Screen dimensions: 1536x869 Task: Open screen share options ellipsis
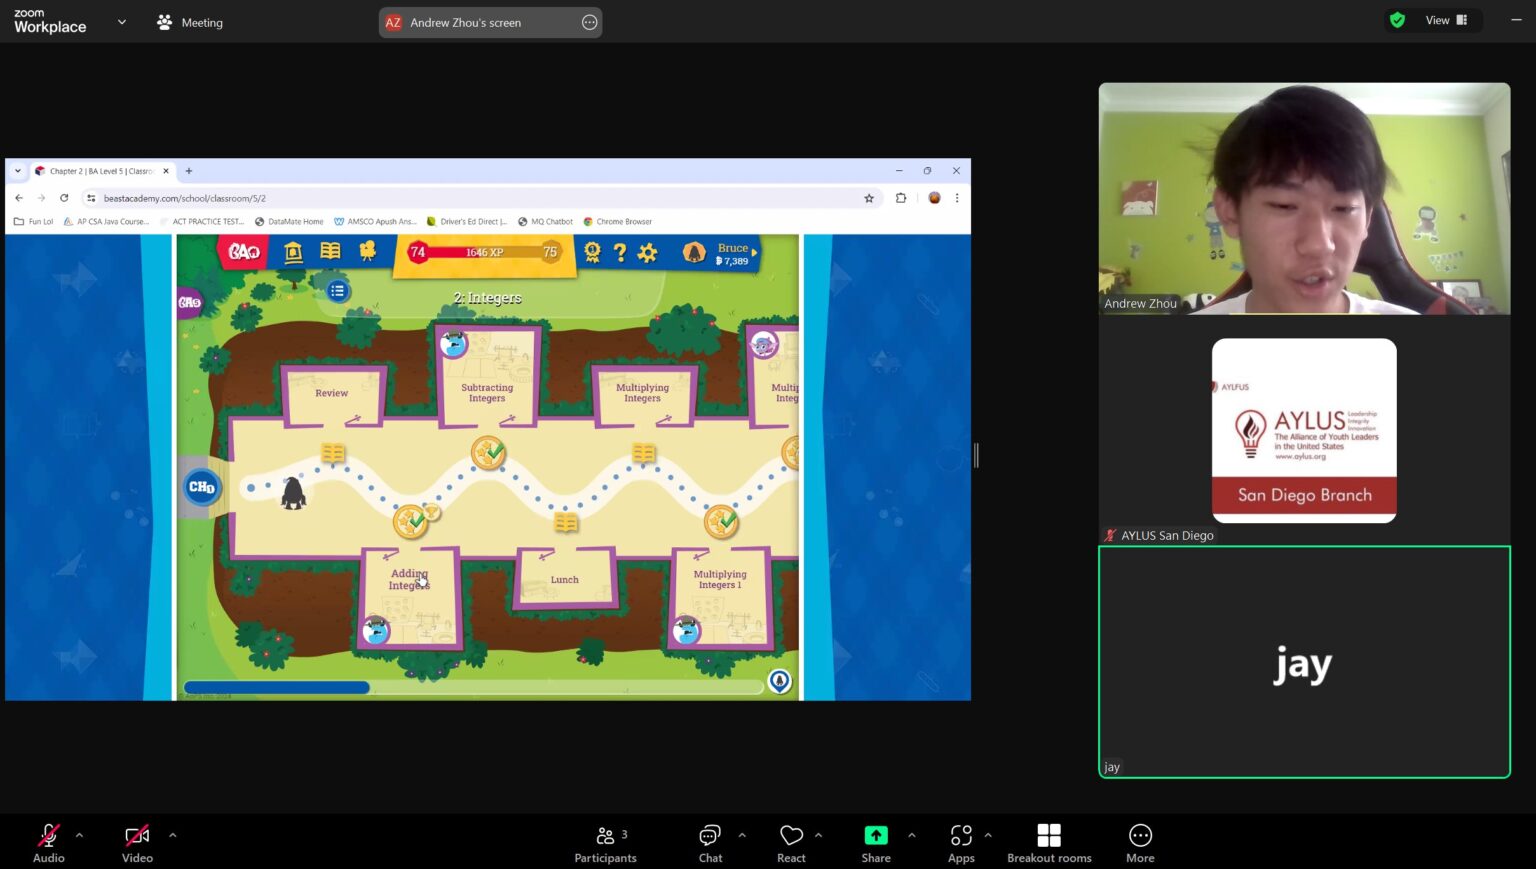590,22
